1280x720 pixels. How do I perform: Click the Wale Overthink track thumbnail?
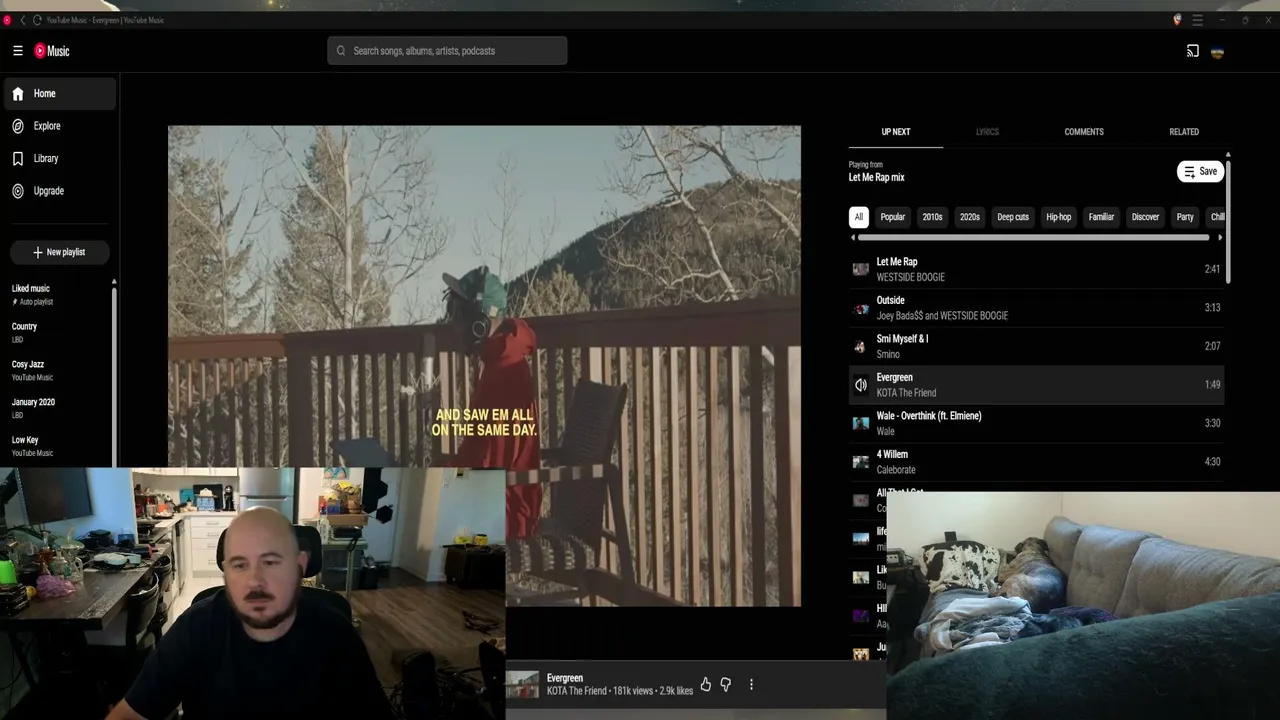click(860, 423)
